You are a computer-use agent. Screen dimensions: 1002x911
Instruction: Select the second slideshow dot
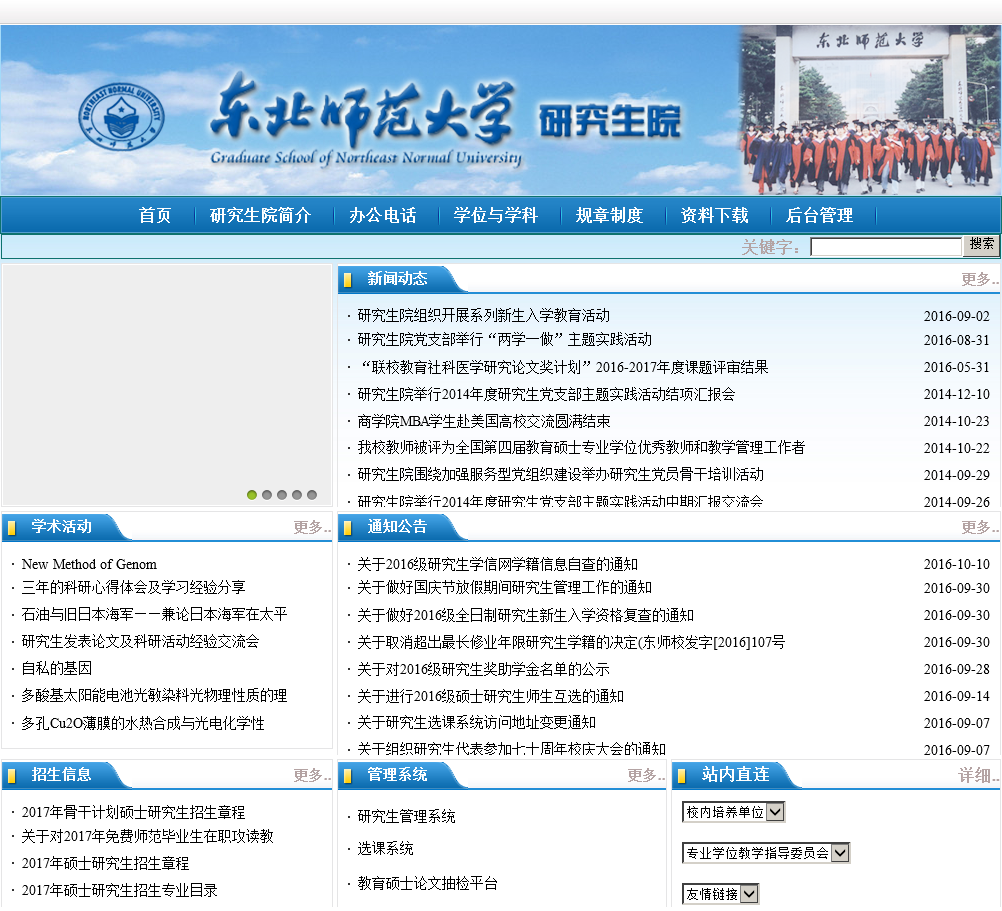267,494
